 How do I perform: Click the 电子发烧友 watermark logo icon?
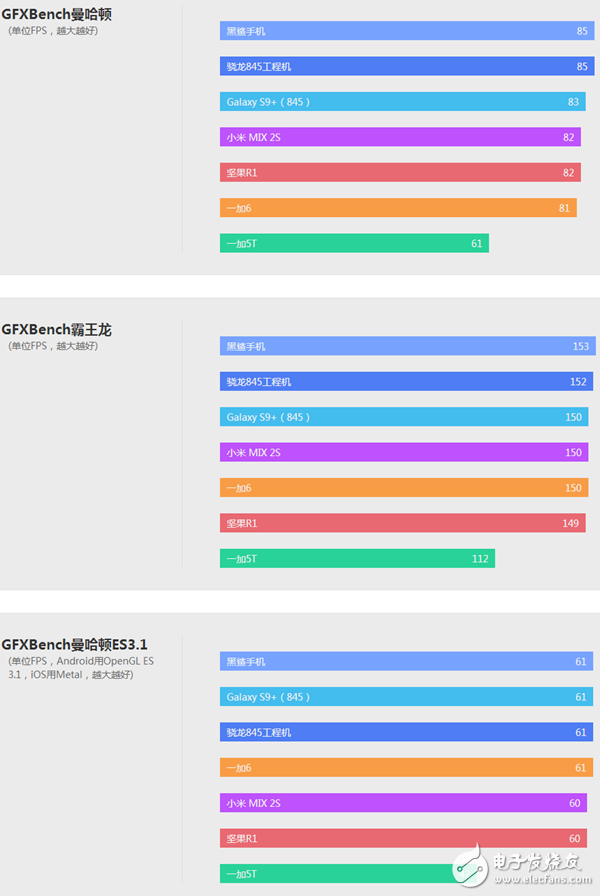click(470, 865)
